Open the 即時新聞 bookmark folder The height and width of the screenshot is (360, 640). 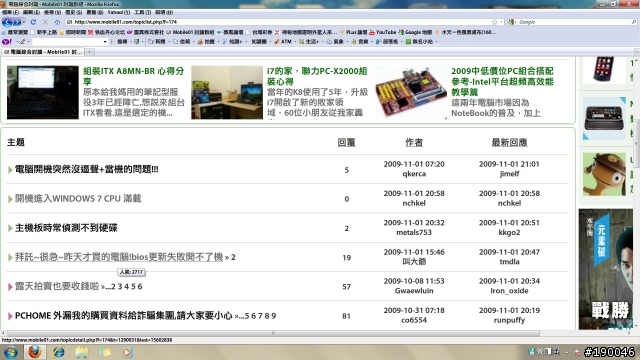[x=73, y=32]
